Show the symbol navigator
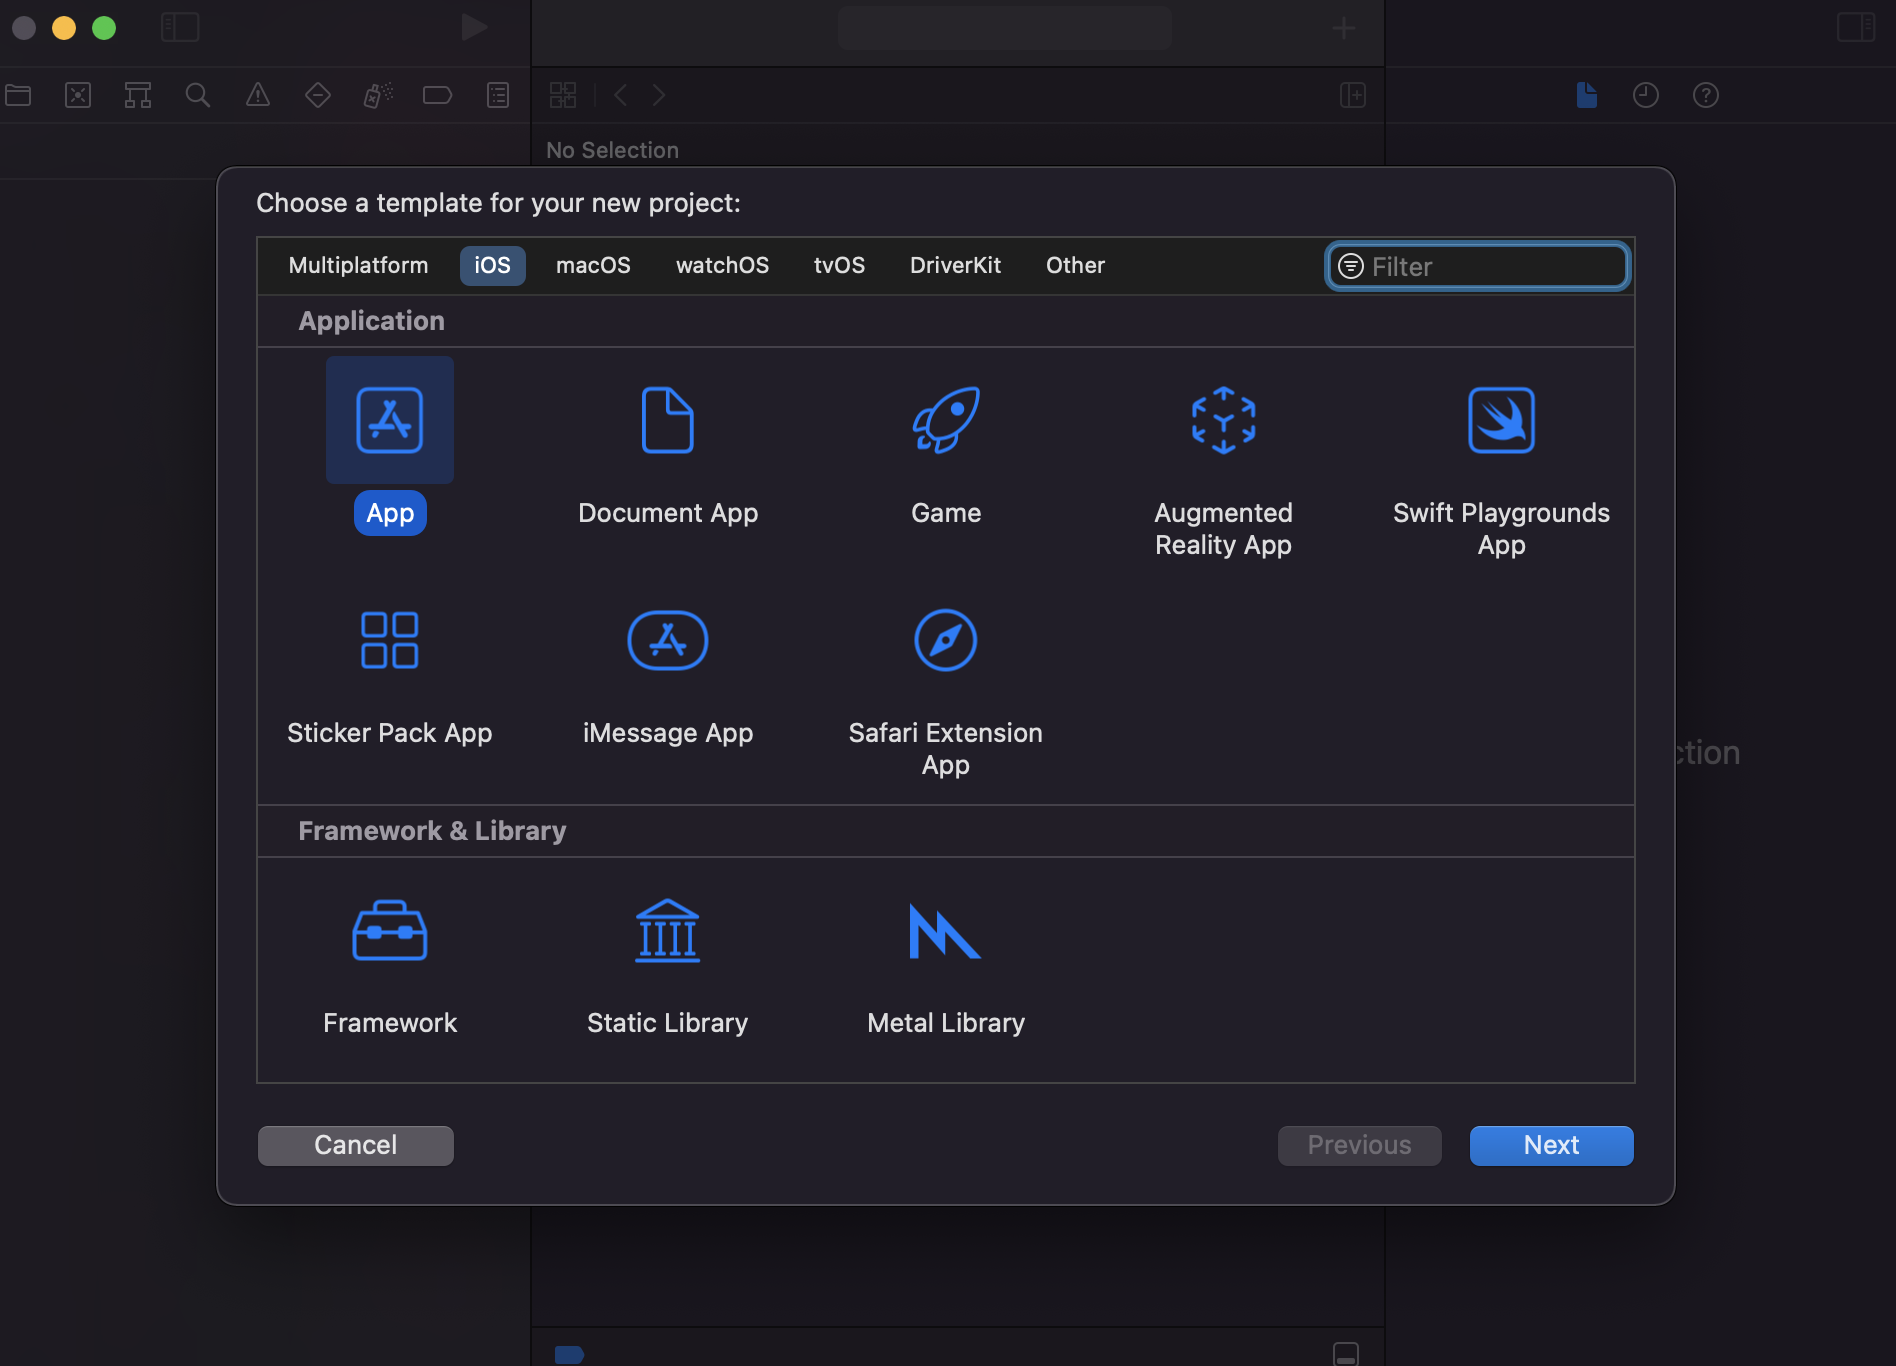Viewport: 1896px width, 1366px height. [138, 95]
